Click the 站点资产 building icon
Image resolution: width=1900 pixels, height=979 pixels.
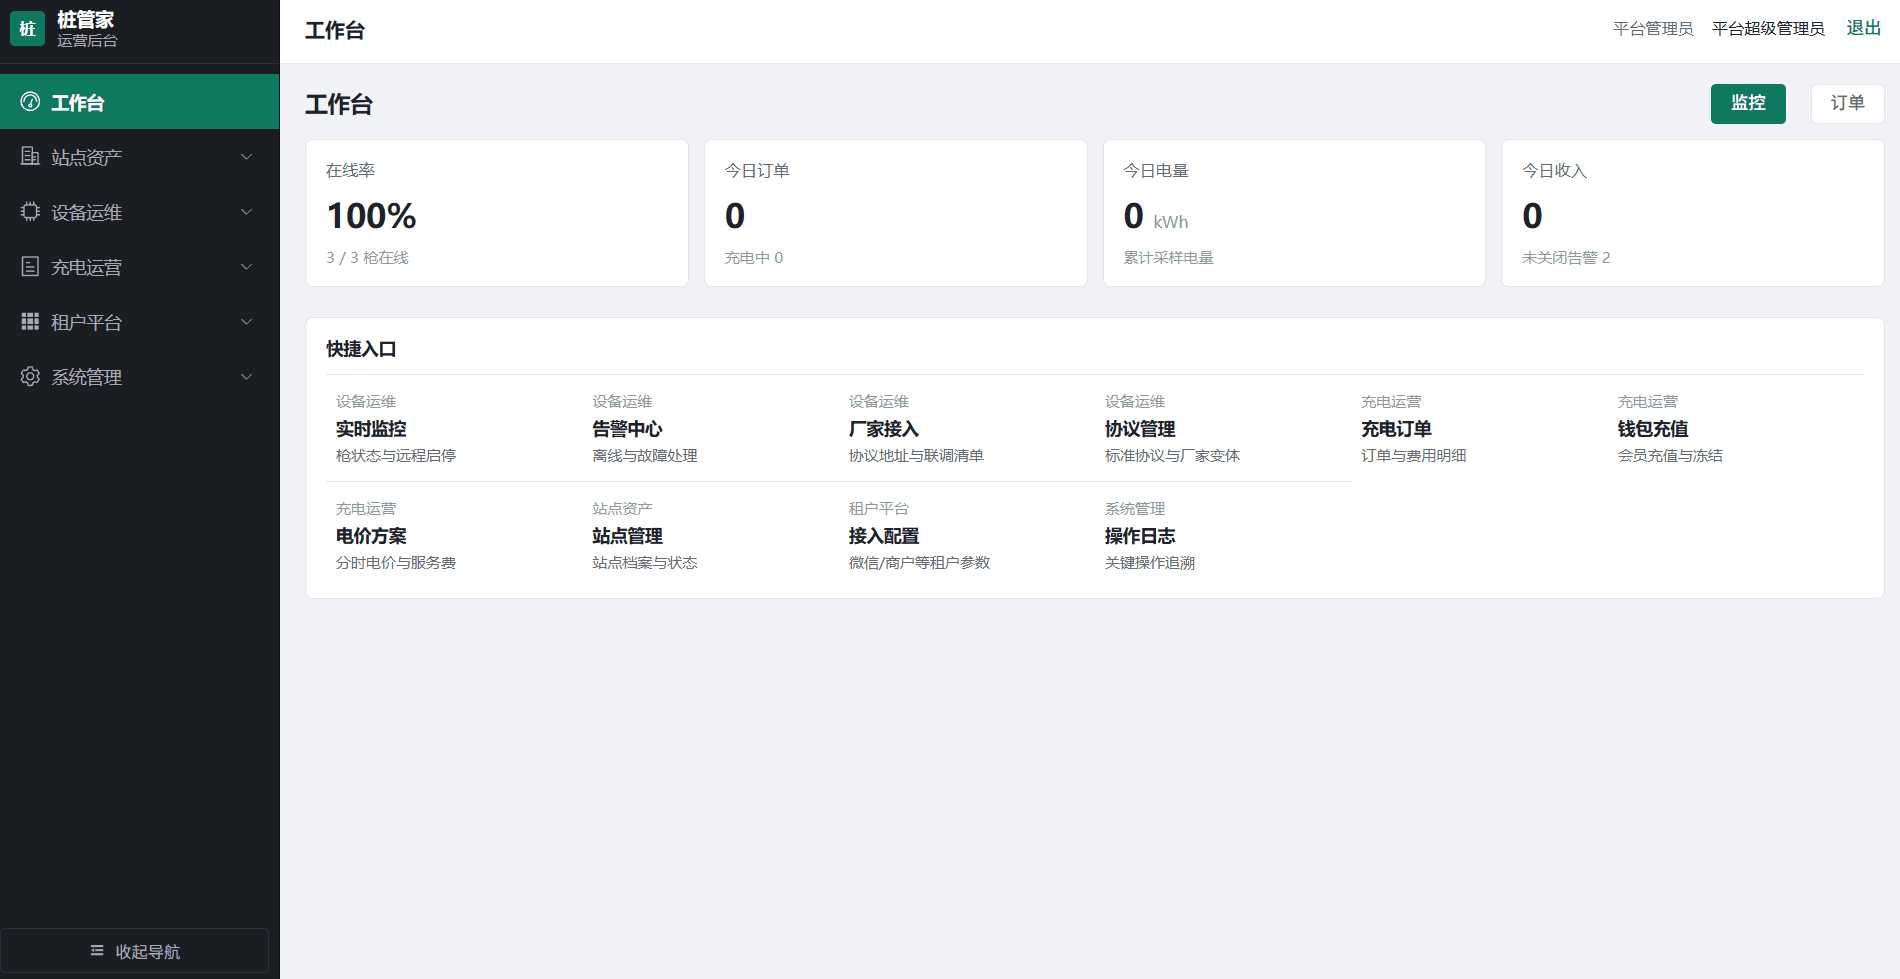tap(30, 156)
